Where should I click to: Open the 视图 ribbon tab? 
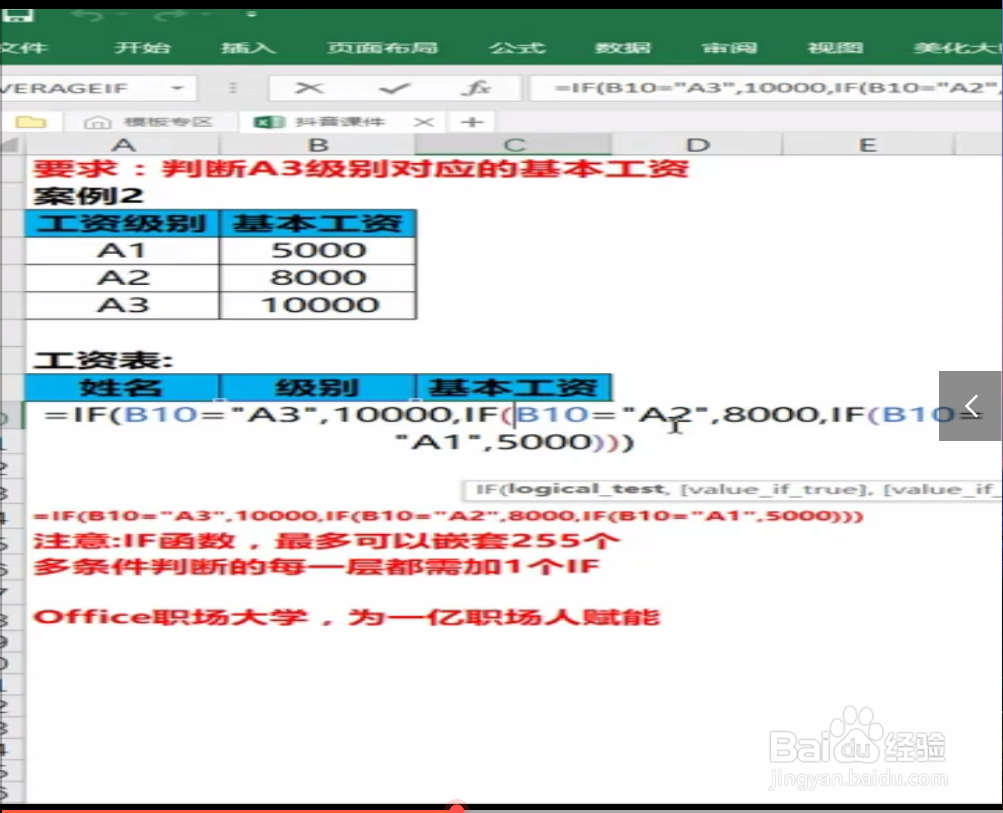[835, 47]
